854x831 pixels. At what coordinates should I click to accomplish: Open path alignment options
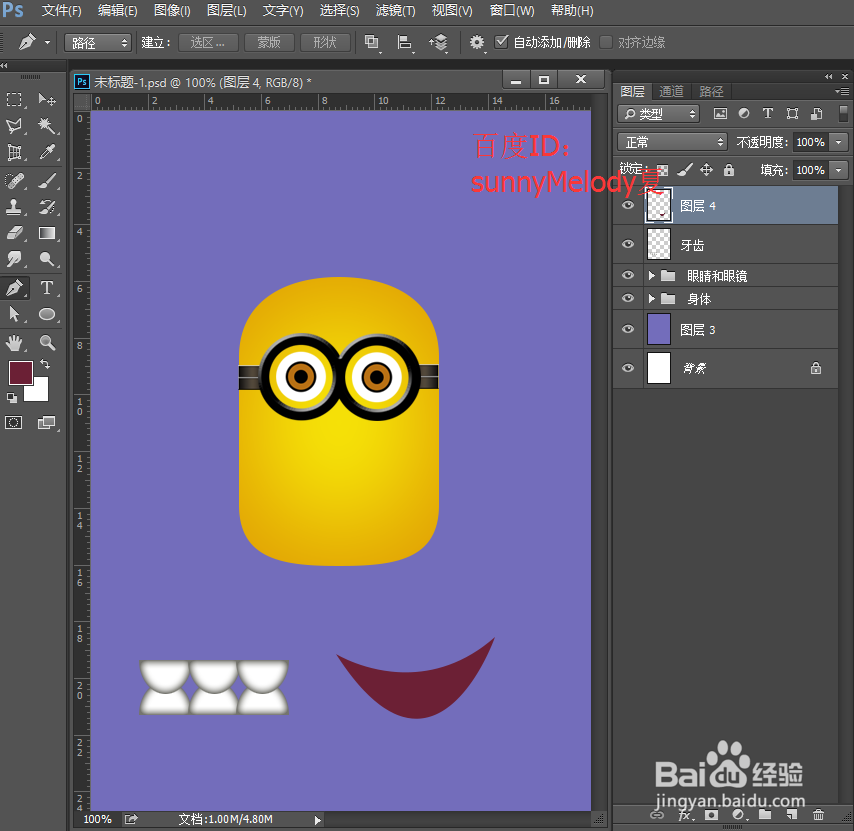[405, 42]
